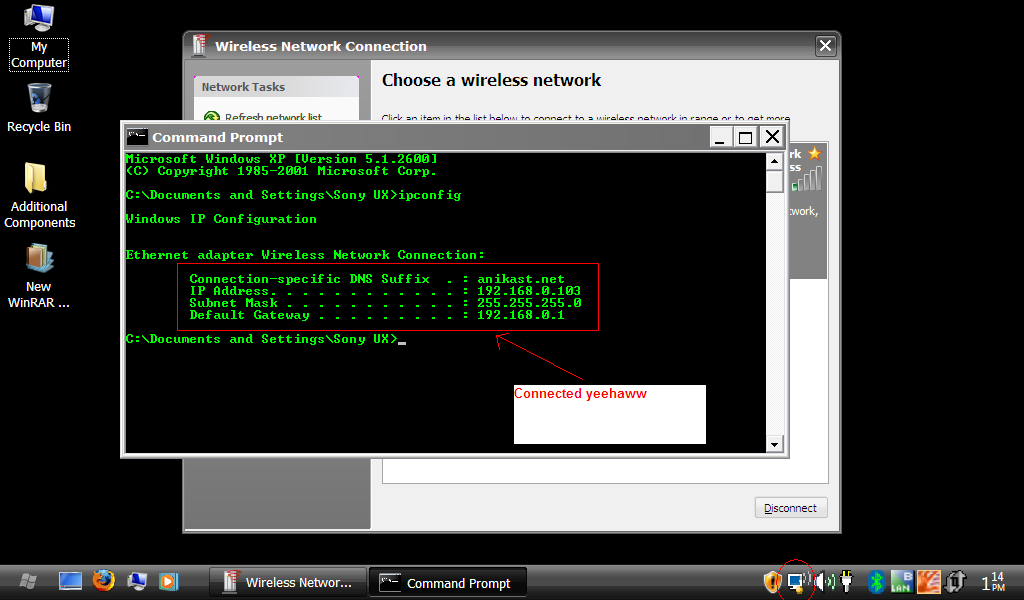The height and width of the screenshot is (600, 1024).
Task: Switch to Command Prompt taskbar button
Action: tap(448, 582)
